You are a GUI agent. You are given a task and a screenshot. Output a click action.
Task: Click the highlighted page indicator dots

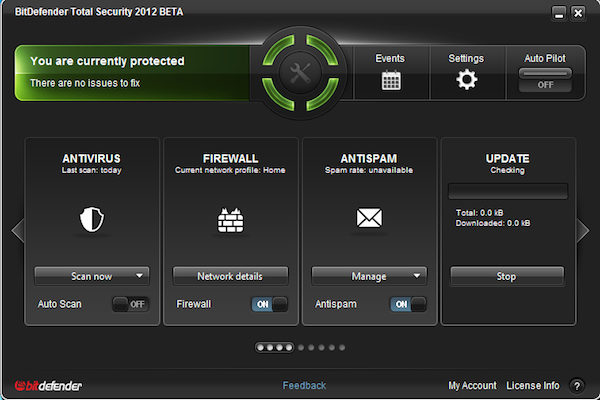coord(274,348)
